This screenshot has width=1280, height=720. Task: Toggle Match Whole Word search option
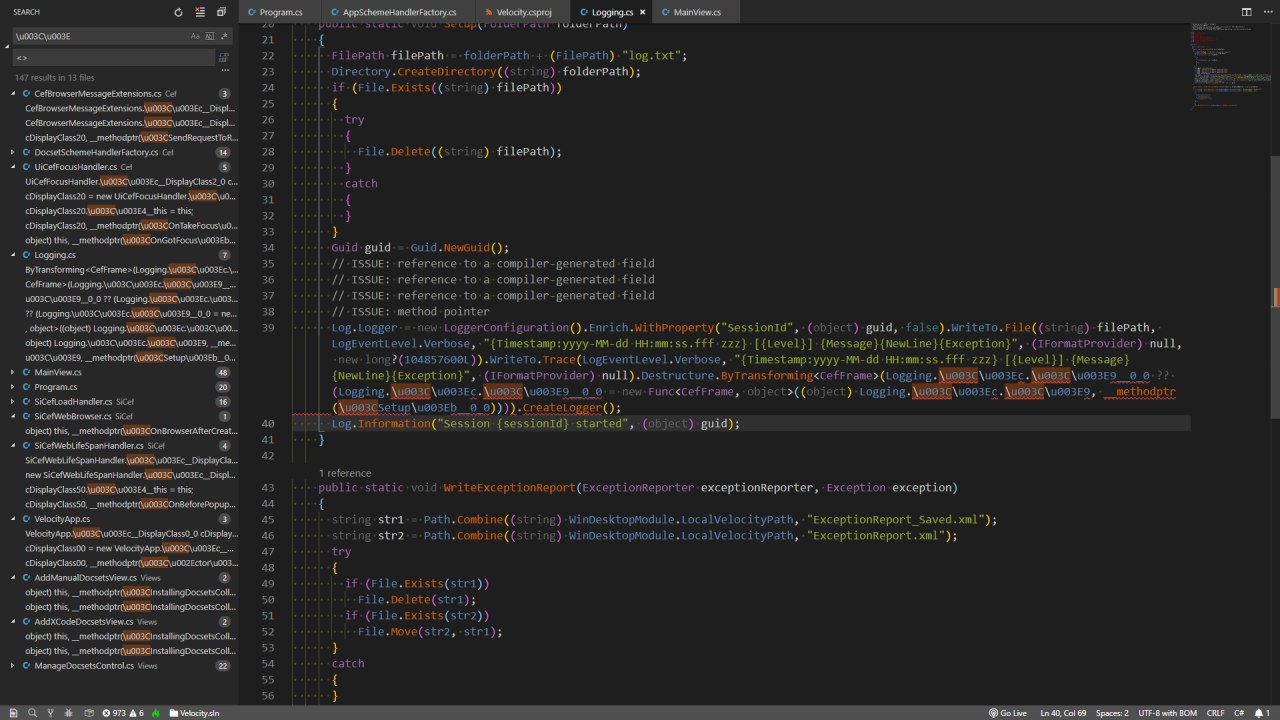(210, 36)
